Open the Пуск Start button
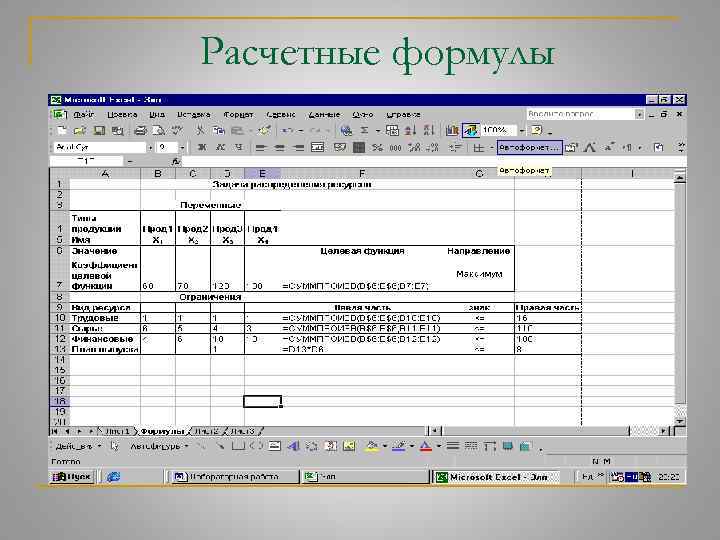Image resolution: width=720 pixels, height=540 pixels. pos(72,477)
